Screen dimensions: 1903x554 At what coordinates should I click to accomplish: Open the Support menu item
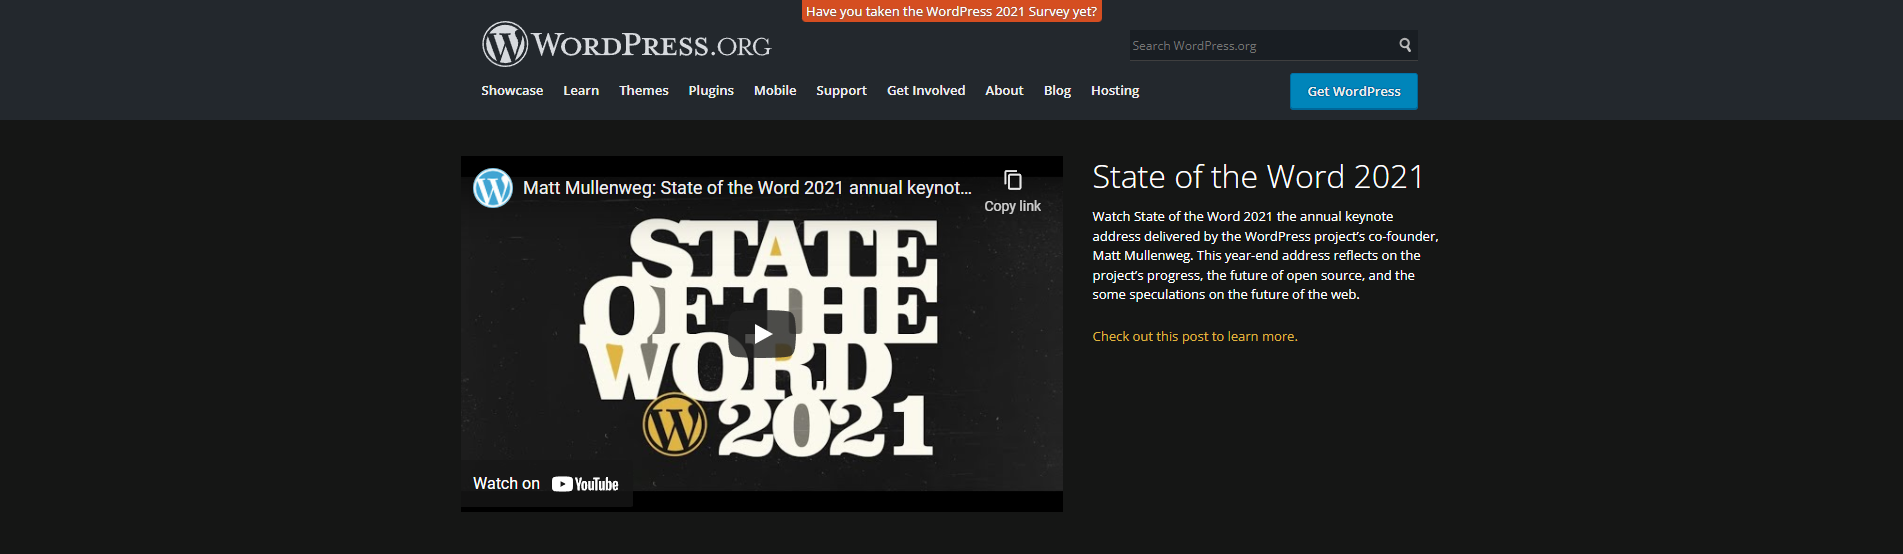[841, 91]
